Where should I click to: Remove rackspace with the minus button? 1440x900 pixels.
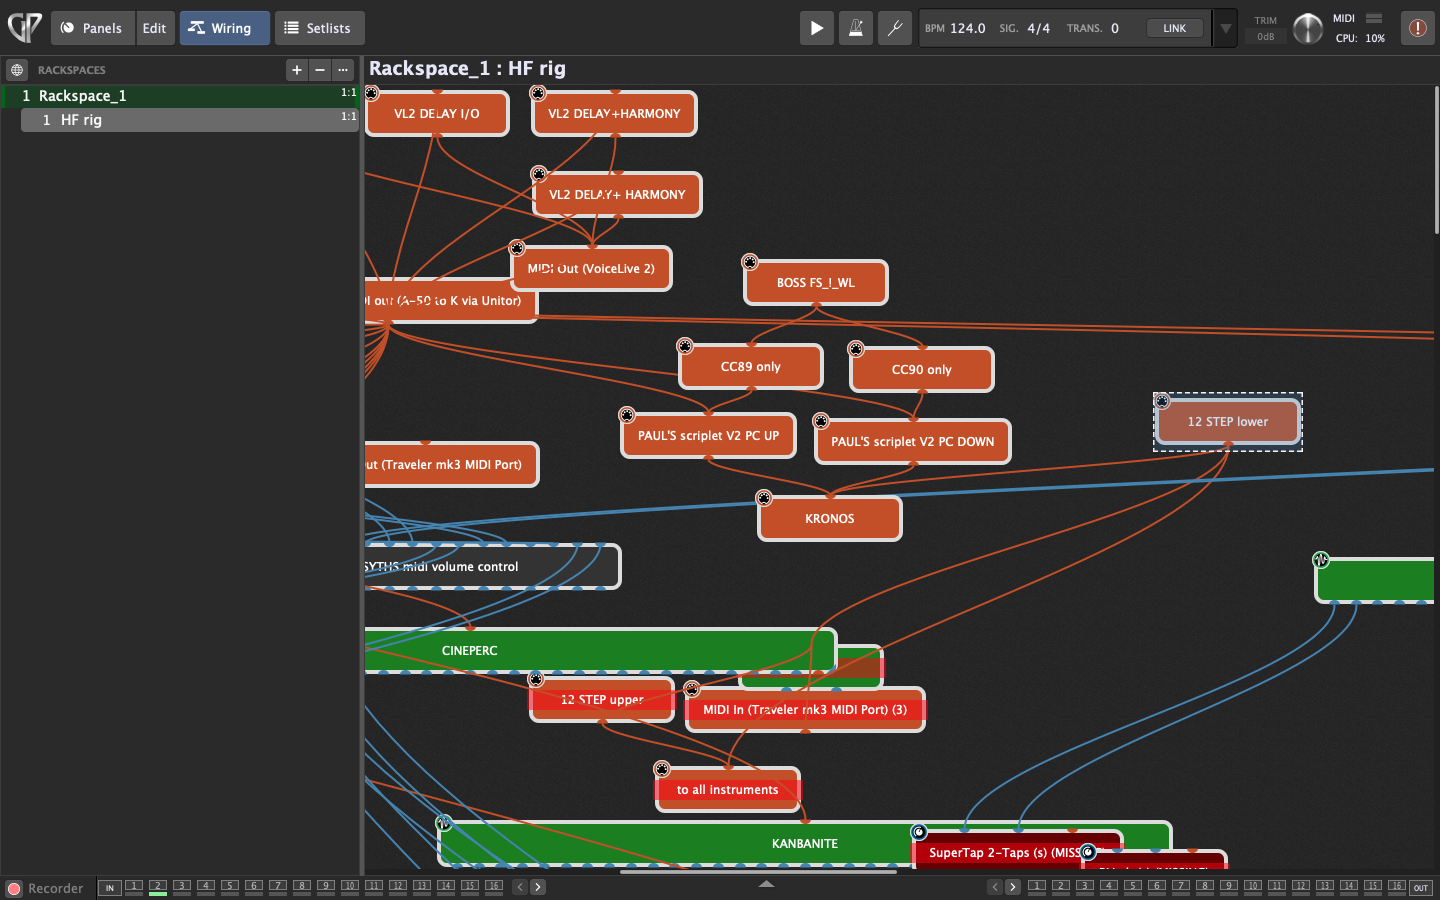click(x=320, y=70)
